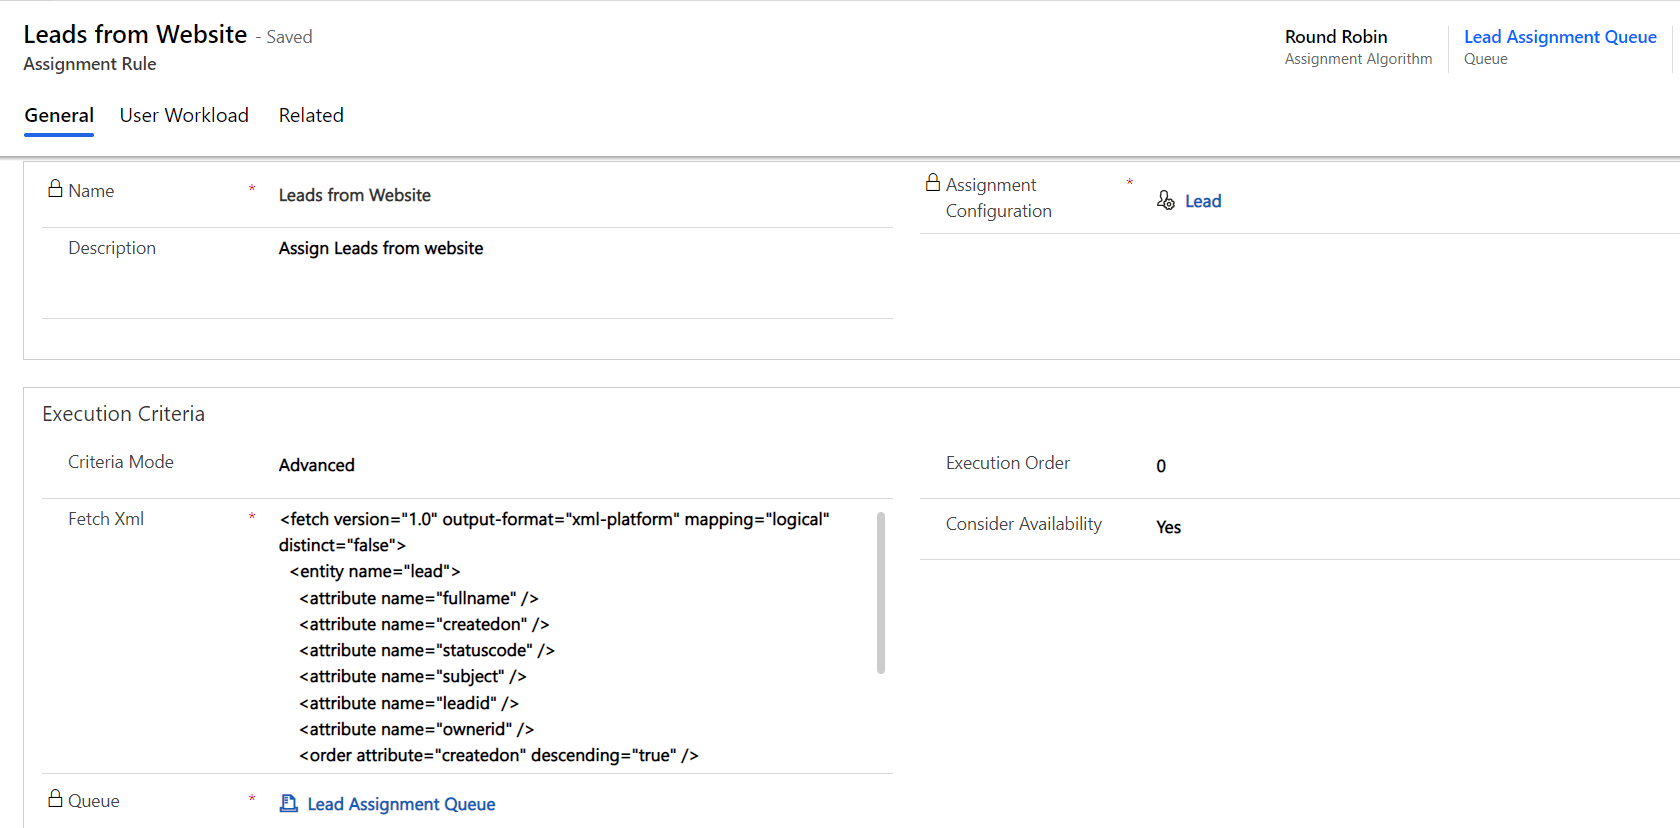This screenshot has height=828, width=1680.
Task: Click the lock icon beside Assignment Configuration
Action: click(x=933, y=182)
